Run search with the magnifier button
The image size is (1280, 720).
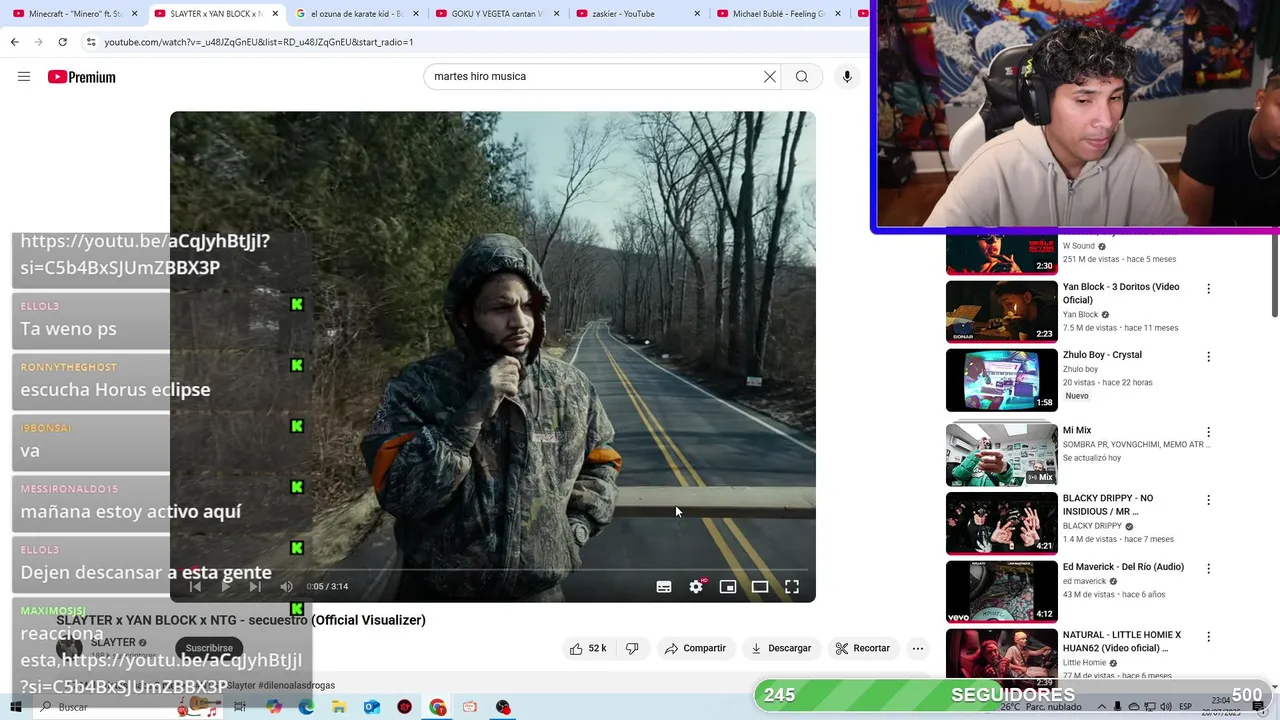(802, 77)
